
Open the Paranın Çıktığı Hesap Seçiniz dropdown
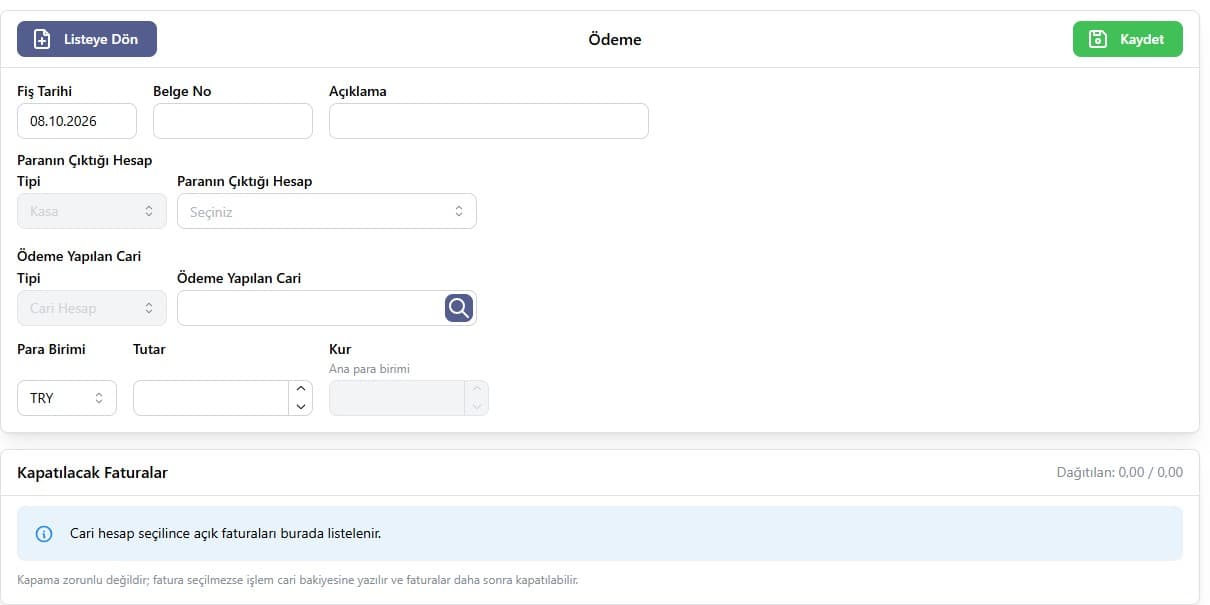click(327, 211)
